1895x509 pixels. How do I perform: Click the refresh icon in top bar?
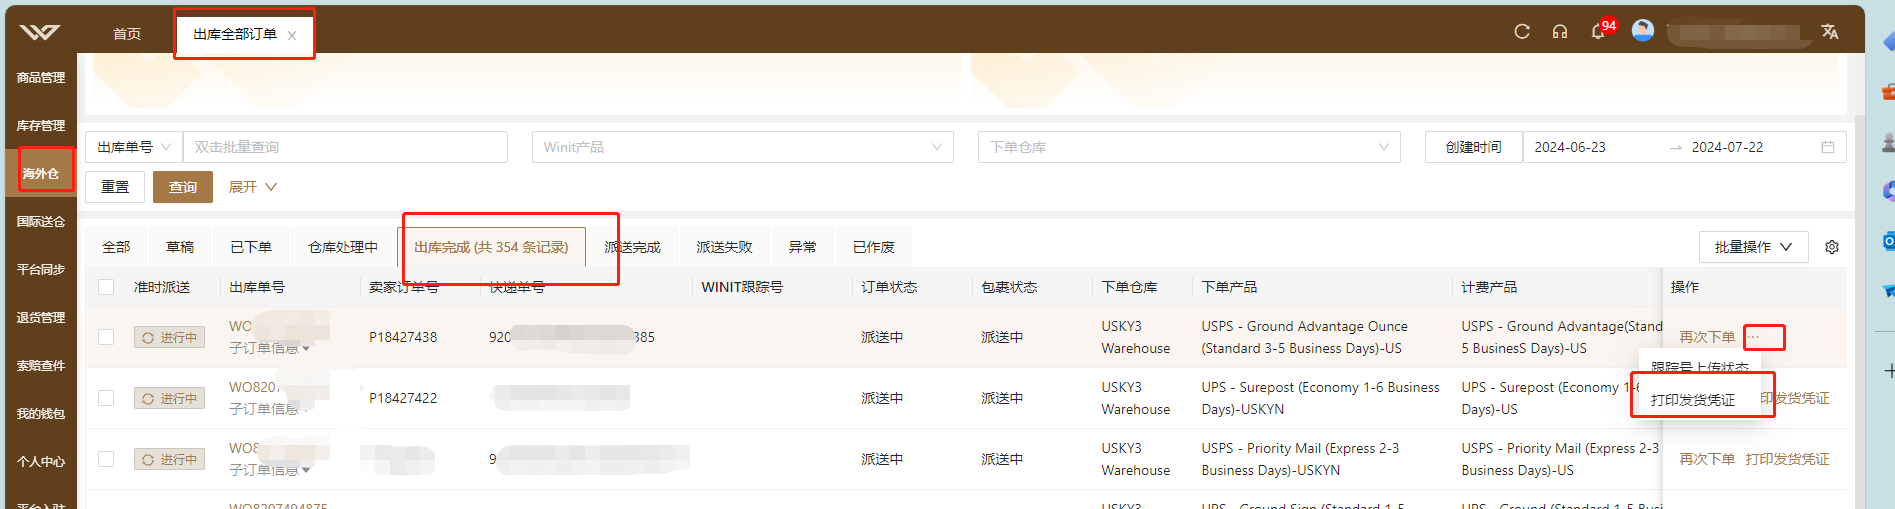[x=1522, y=32]
